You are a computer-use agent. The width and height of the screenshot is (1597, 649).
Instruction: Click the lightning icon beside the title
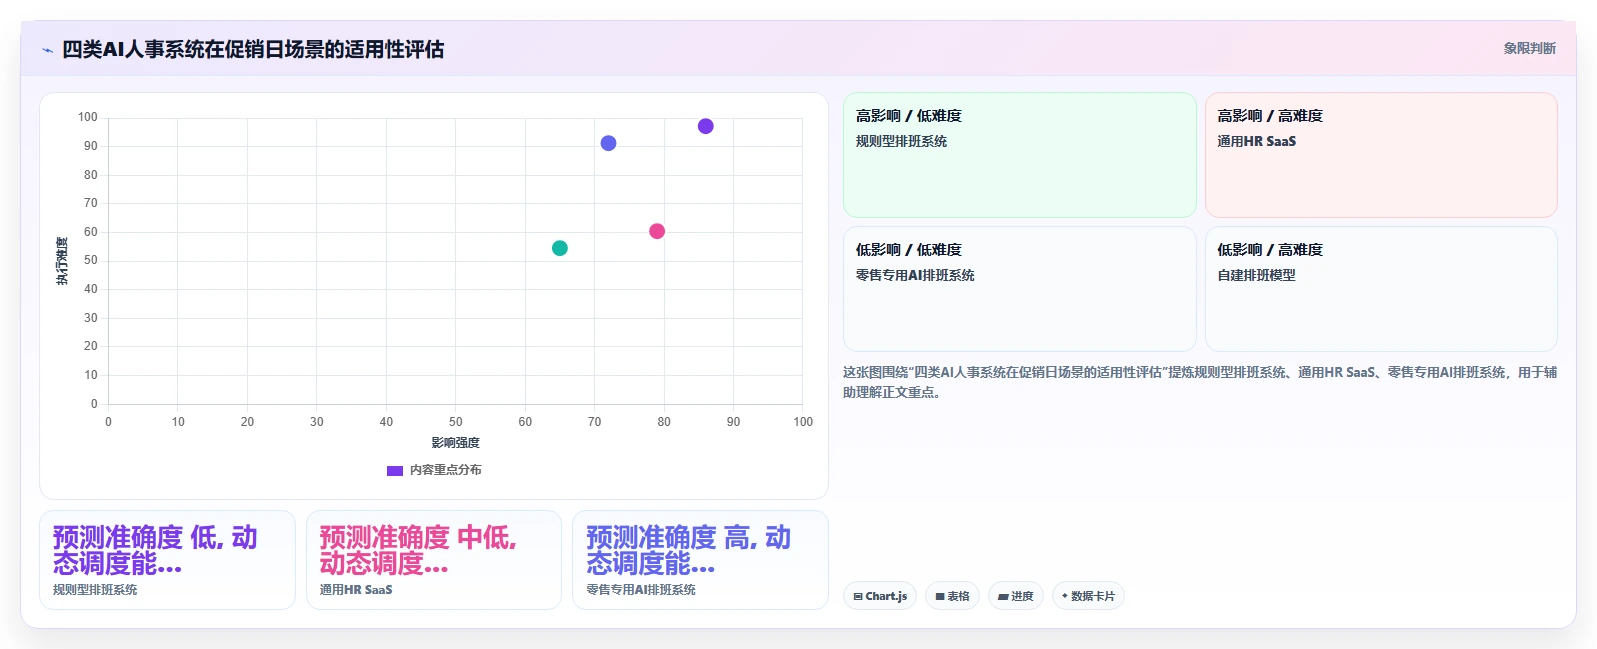(47, 50)
